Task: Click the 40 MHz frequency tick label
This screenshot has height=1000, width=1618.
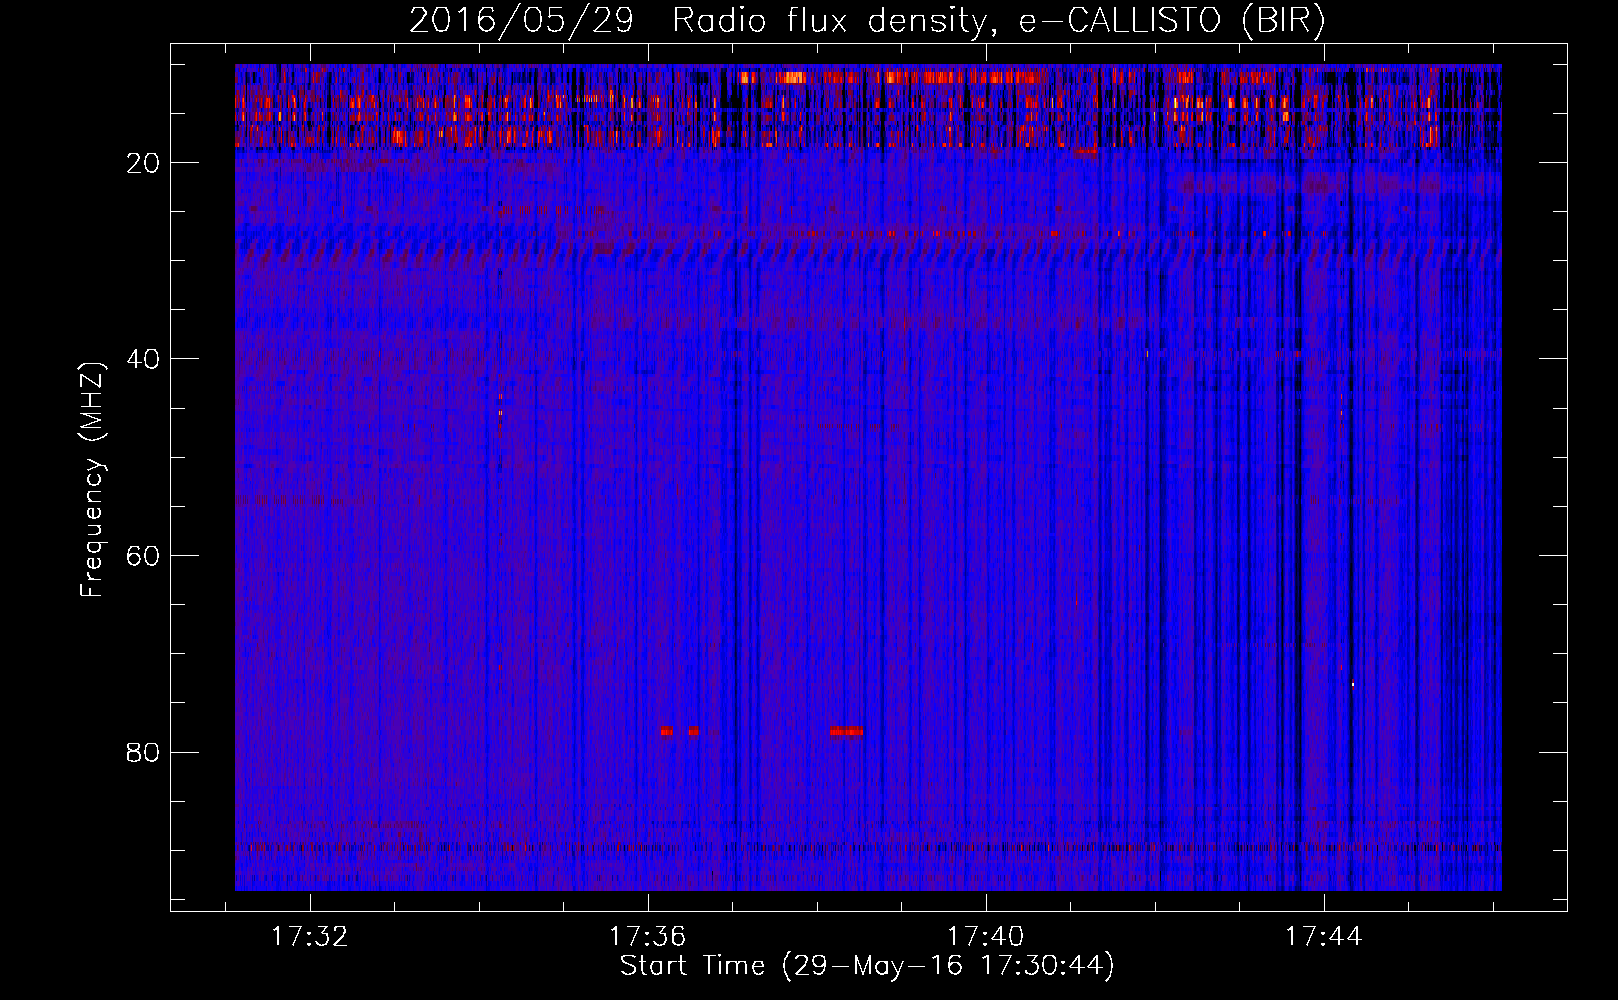Action: click(144, 359)
